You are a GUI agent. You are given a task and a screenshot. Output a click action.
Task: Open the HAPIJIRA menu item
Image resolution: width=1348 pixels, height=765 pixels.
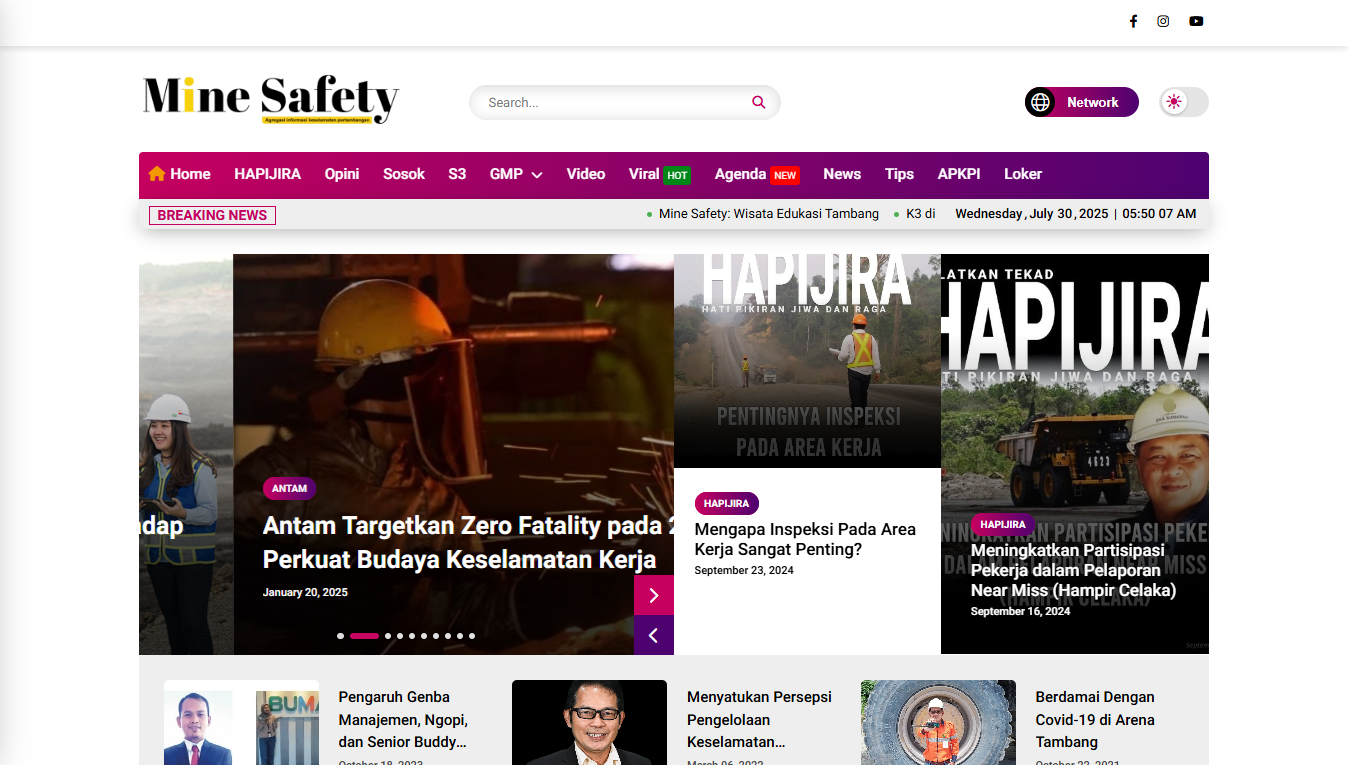point(267,174)
